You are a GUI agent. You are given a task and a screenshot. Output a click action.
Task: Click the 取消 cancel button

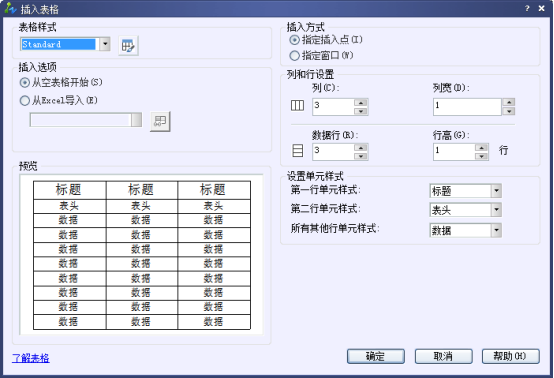(443, 356)
